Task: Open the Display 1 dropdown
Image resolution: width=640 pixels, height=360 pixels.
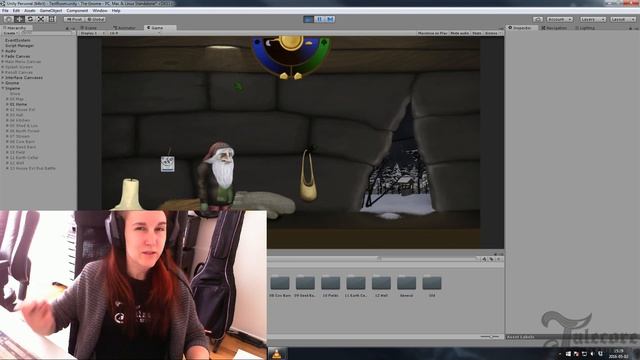Action: 92,33
